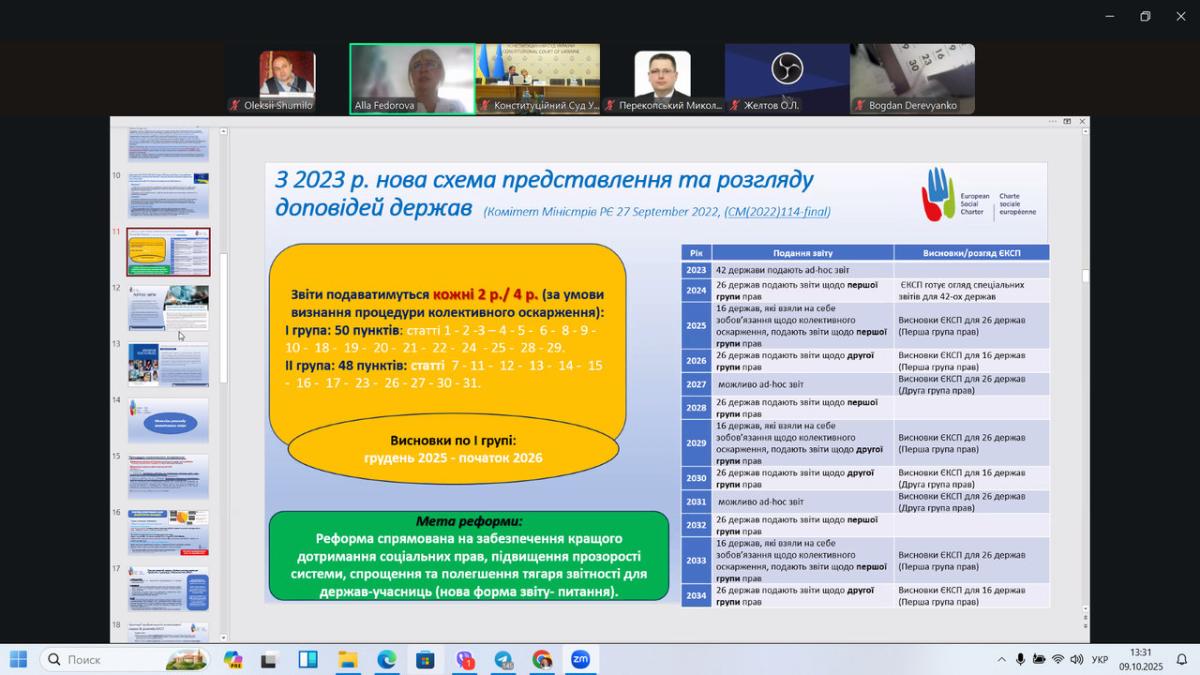Open Google Chrome from the taskbar
The height and width of the screenshot is (675, 1200).
[x=542, y=659]
